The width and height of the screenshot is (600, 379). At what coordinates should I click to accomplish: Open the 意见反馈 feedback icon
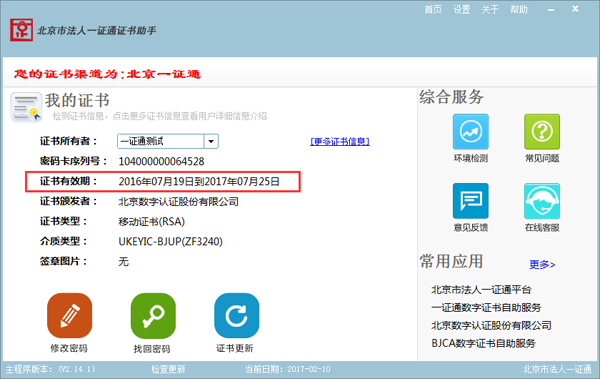coord(471,201)
